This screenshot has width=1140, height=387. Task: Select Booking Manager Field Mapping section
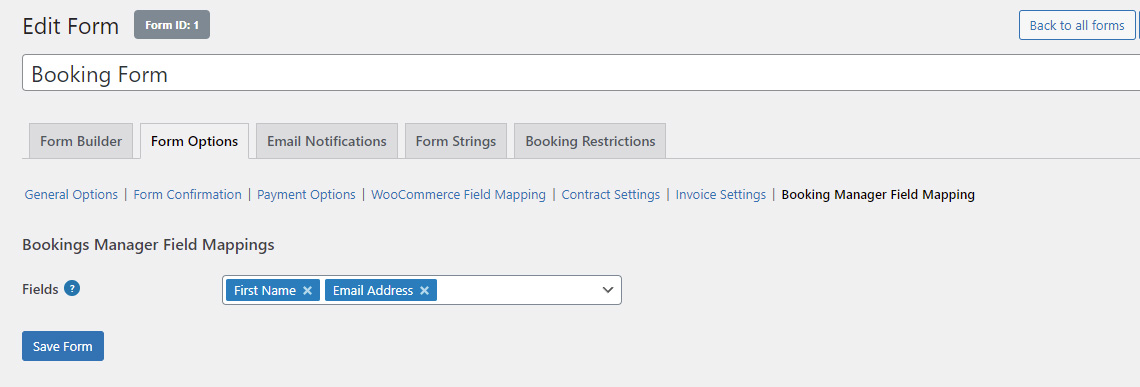click(878, 194)
